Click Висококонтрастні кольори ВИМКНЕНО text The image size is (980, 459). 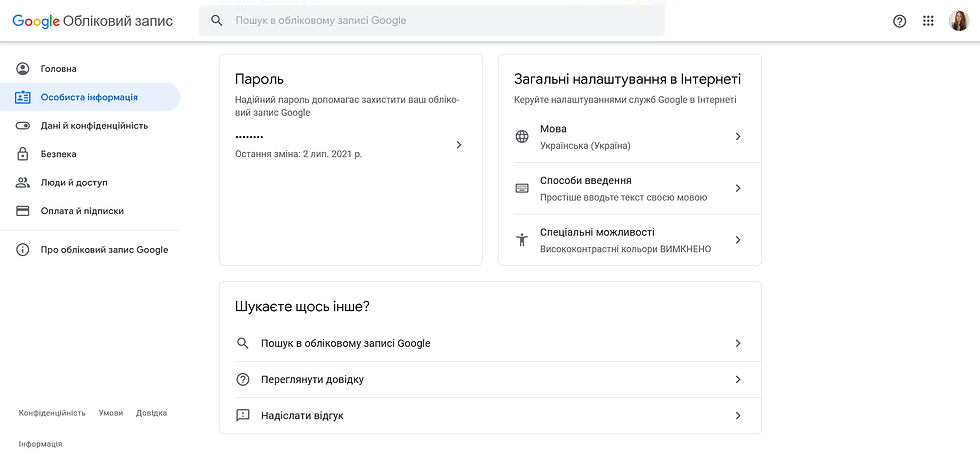coord(626,249)
